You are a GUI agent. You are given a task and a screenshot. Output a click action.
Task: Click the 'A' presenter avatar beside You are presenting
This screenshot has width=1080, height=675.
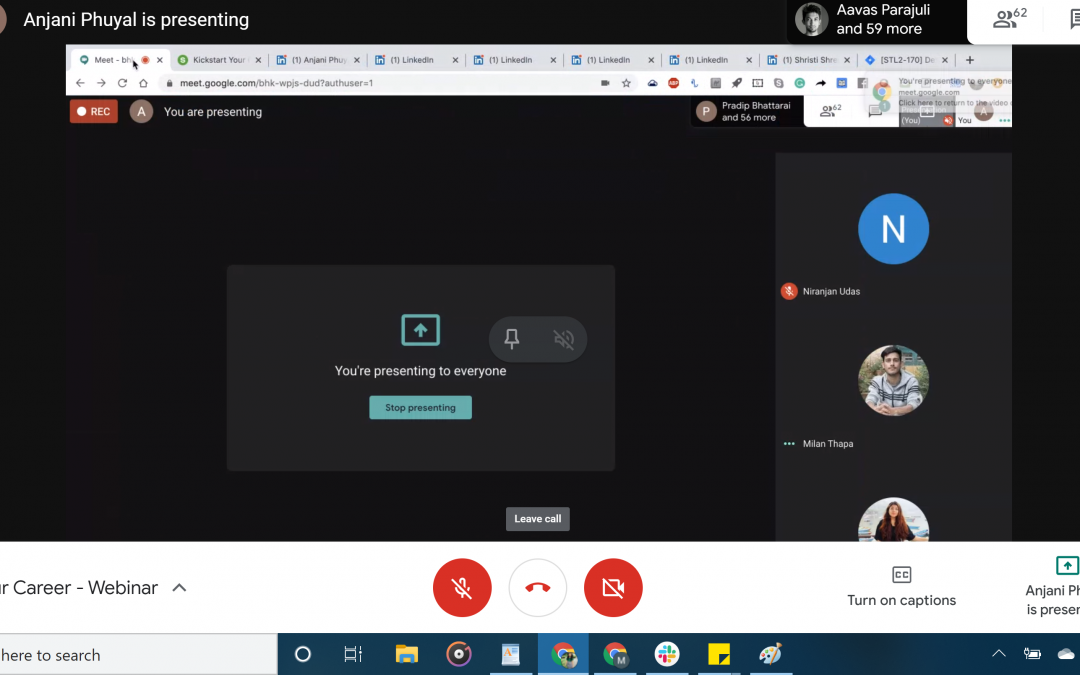[x=141, y=112]
